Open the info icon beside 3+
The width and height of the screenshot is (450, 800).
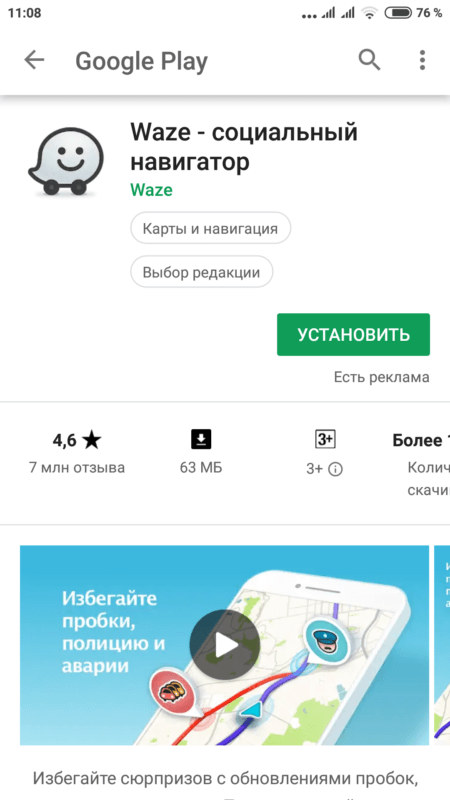(x=335, y=470)
